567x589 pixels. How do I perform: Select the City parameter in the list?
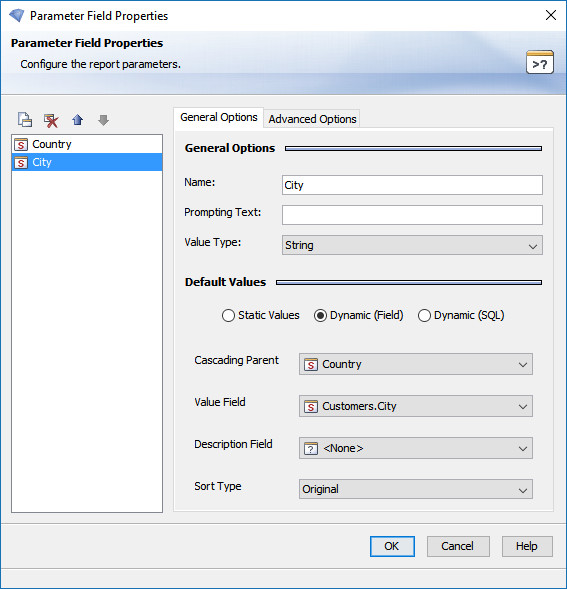87,162
